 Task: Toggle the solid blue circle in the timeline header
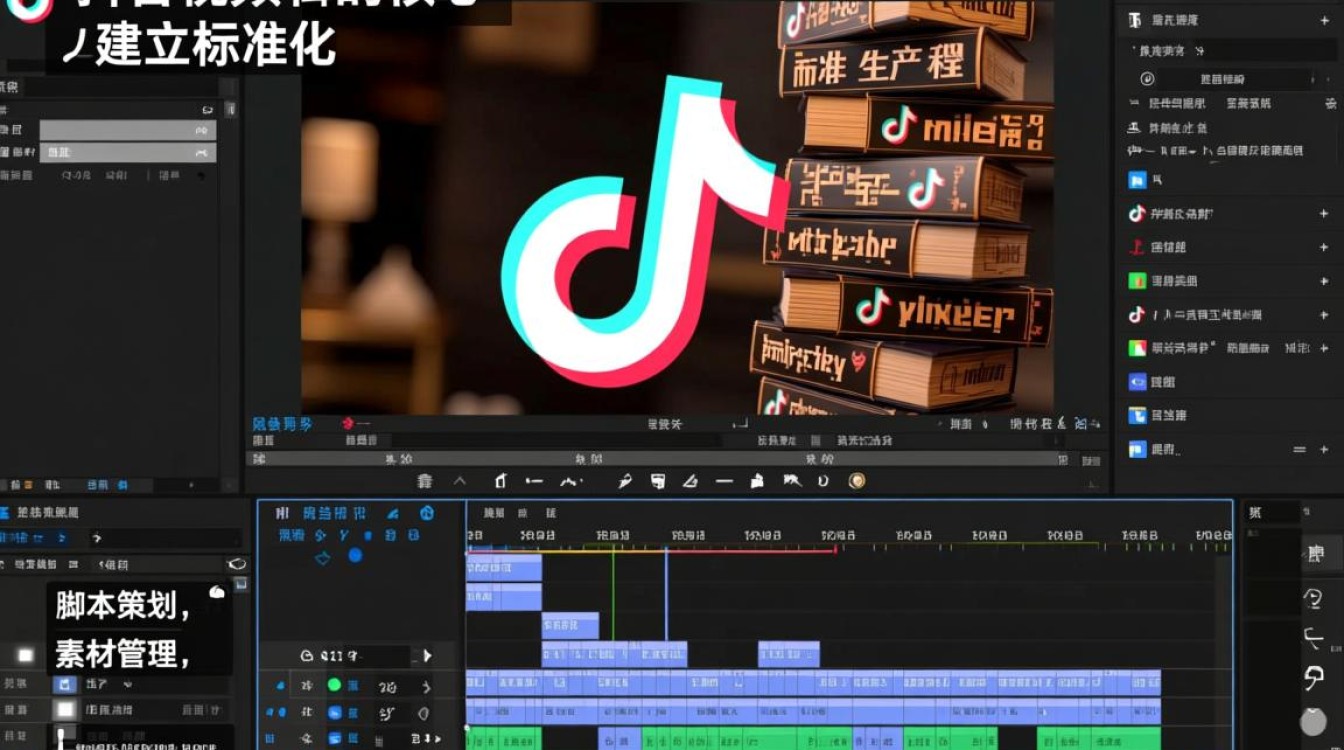coord(355,555)
